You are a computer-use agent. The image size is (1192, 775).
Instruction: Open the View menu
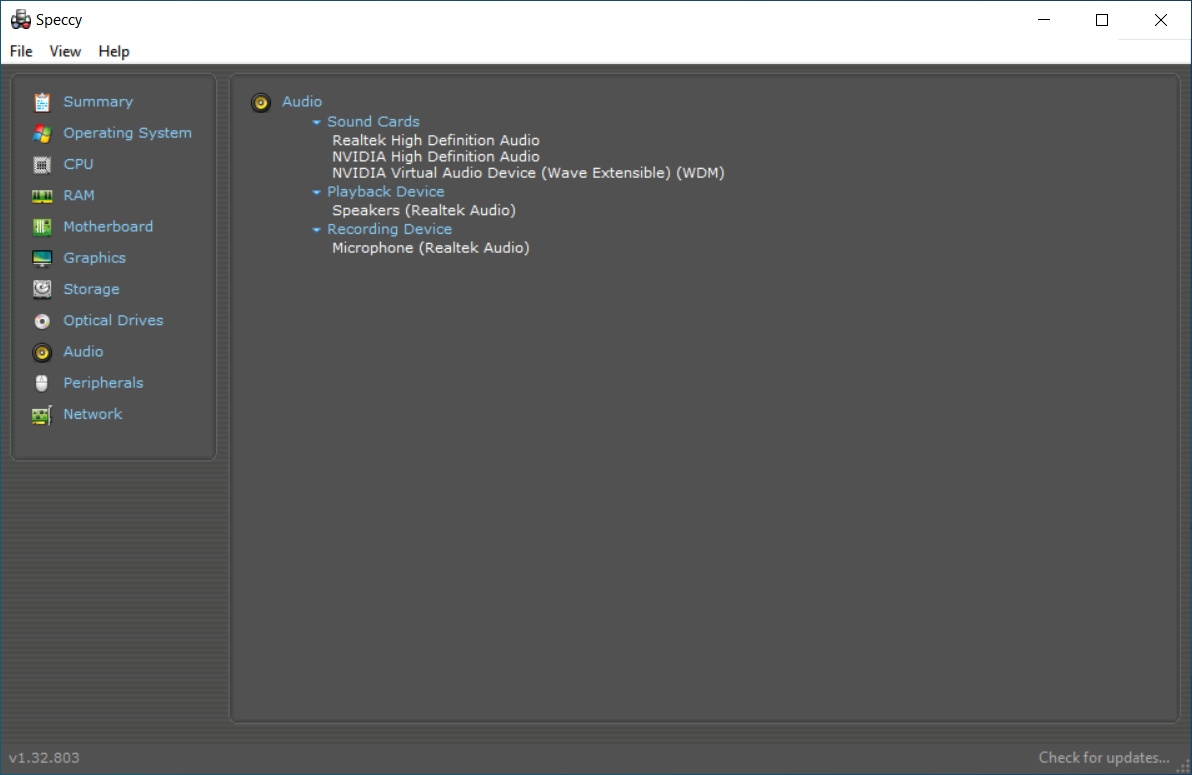point(65,51)
